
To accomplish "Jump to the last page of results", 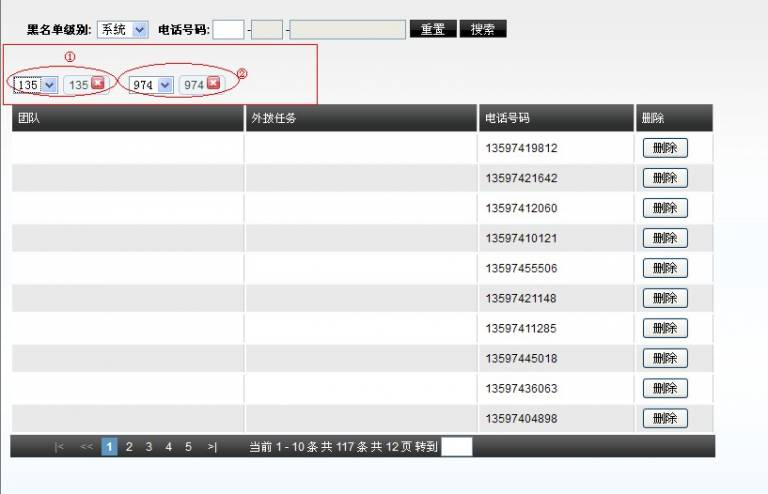I will pos(212,447).
